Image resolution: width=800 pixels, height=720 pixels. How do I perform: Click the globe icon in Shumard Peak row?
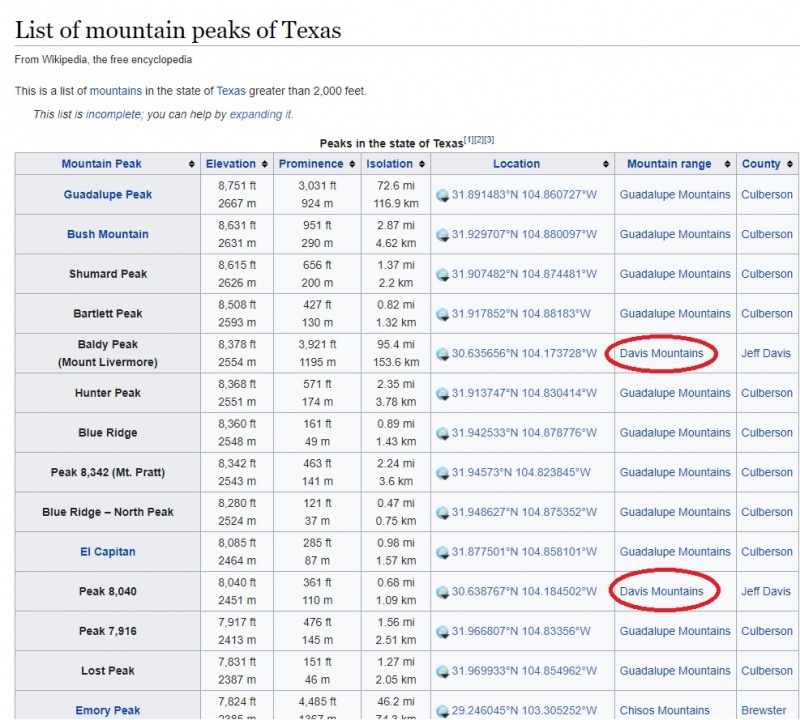tap(442, 275)
